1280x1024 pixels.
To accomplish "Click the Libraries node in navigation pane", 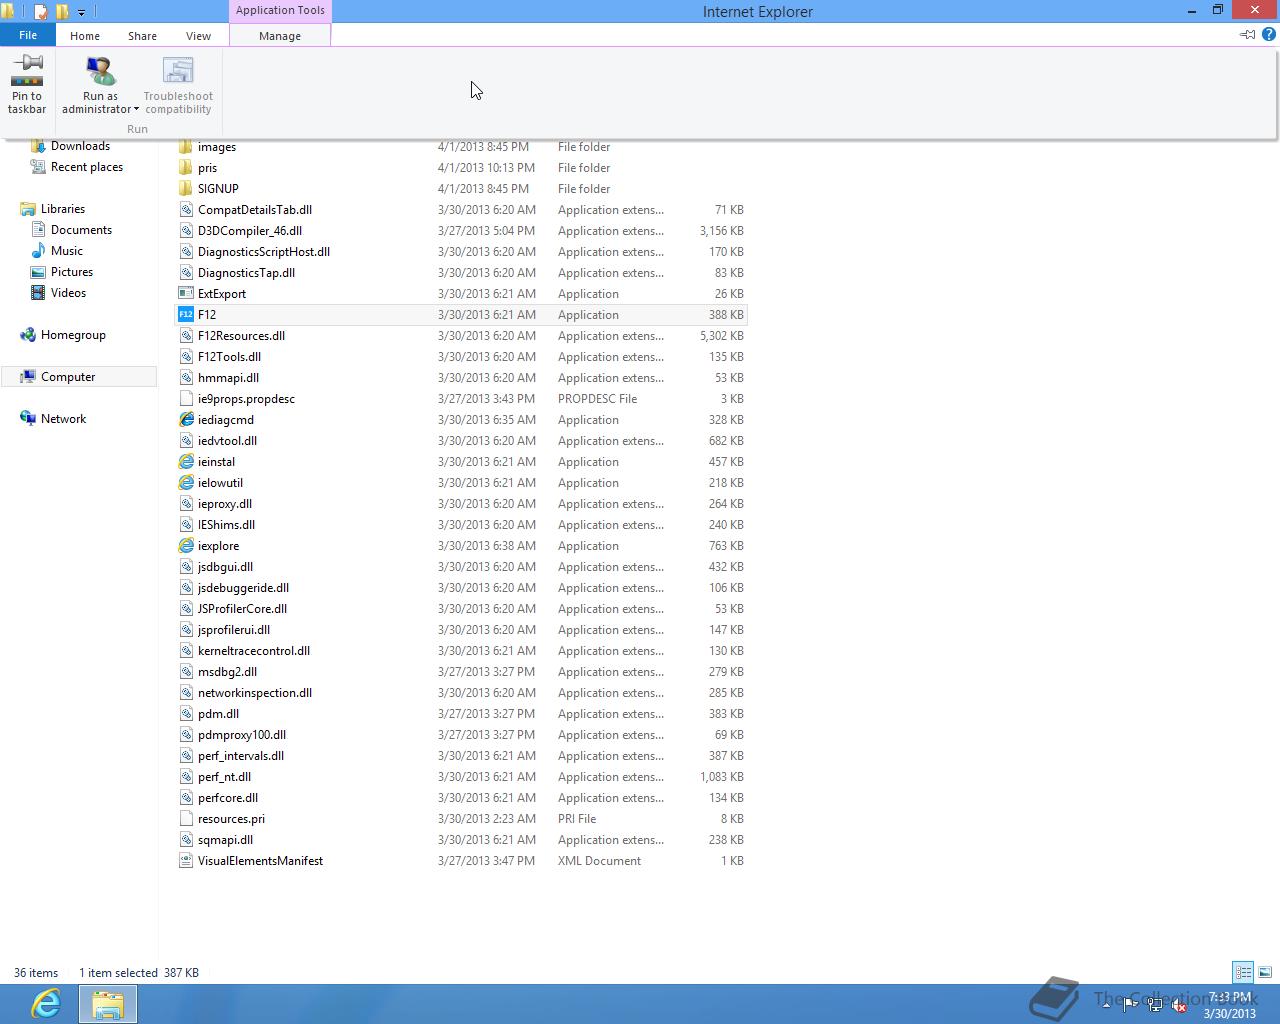I will click(63, 209).
